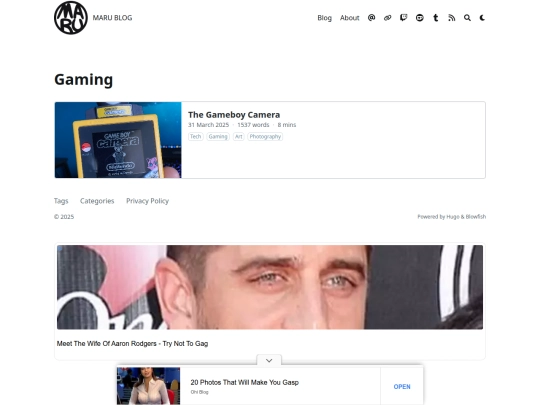
Task: Open the Categories footer link
Action: (x=97, y=201)
